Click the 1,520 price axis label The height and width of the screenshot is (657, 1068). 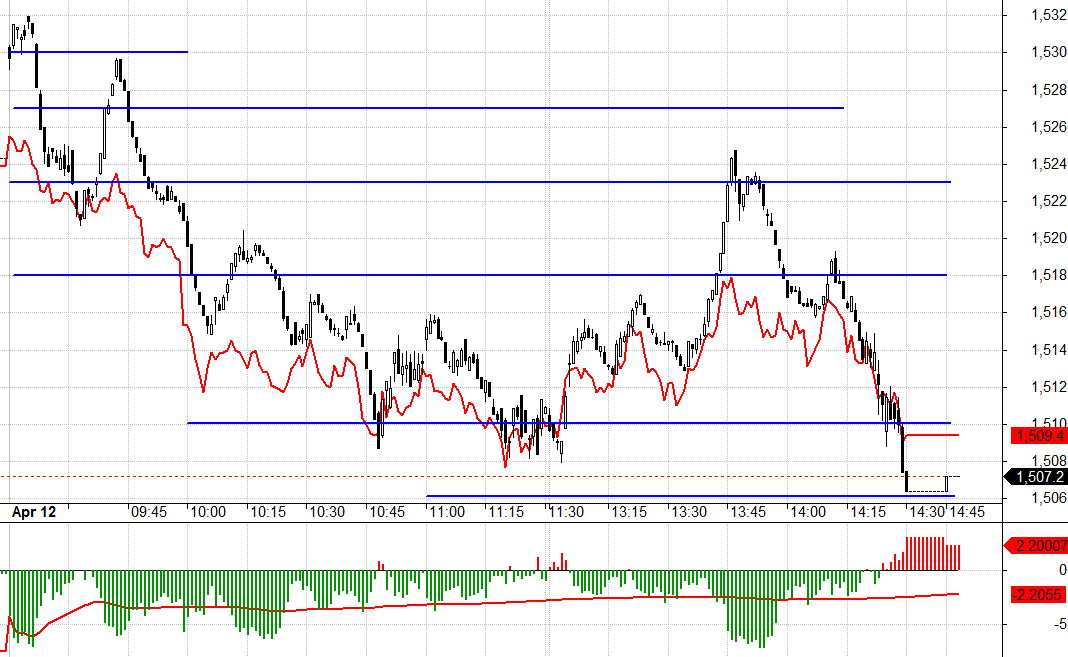[x=1047, y=238]
